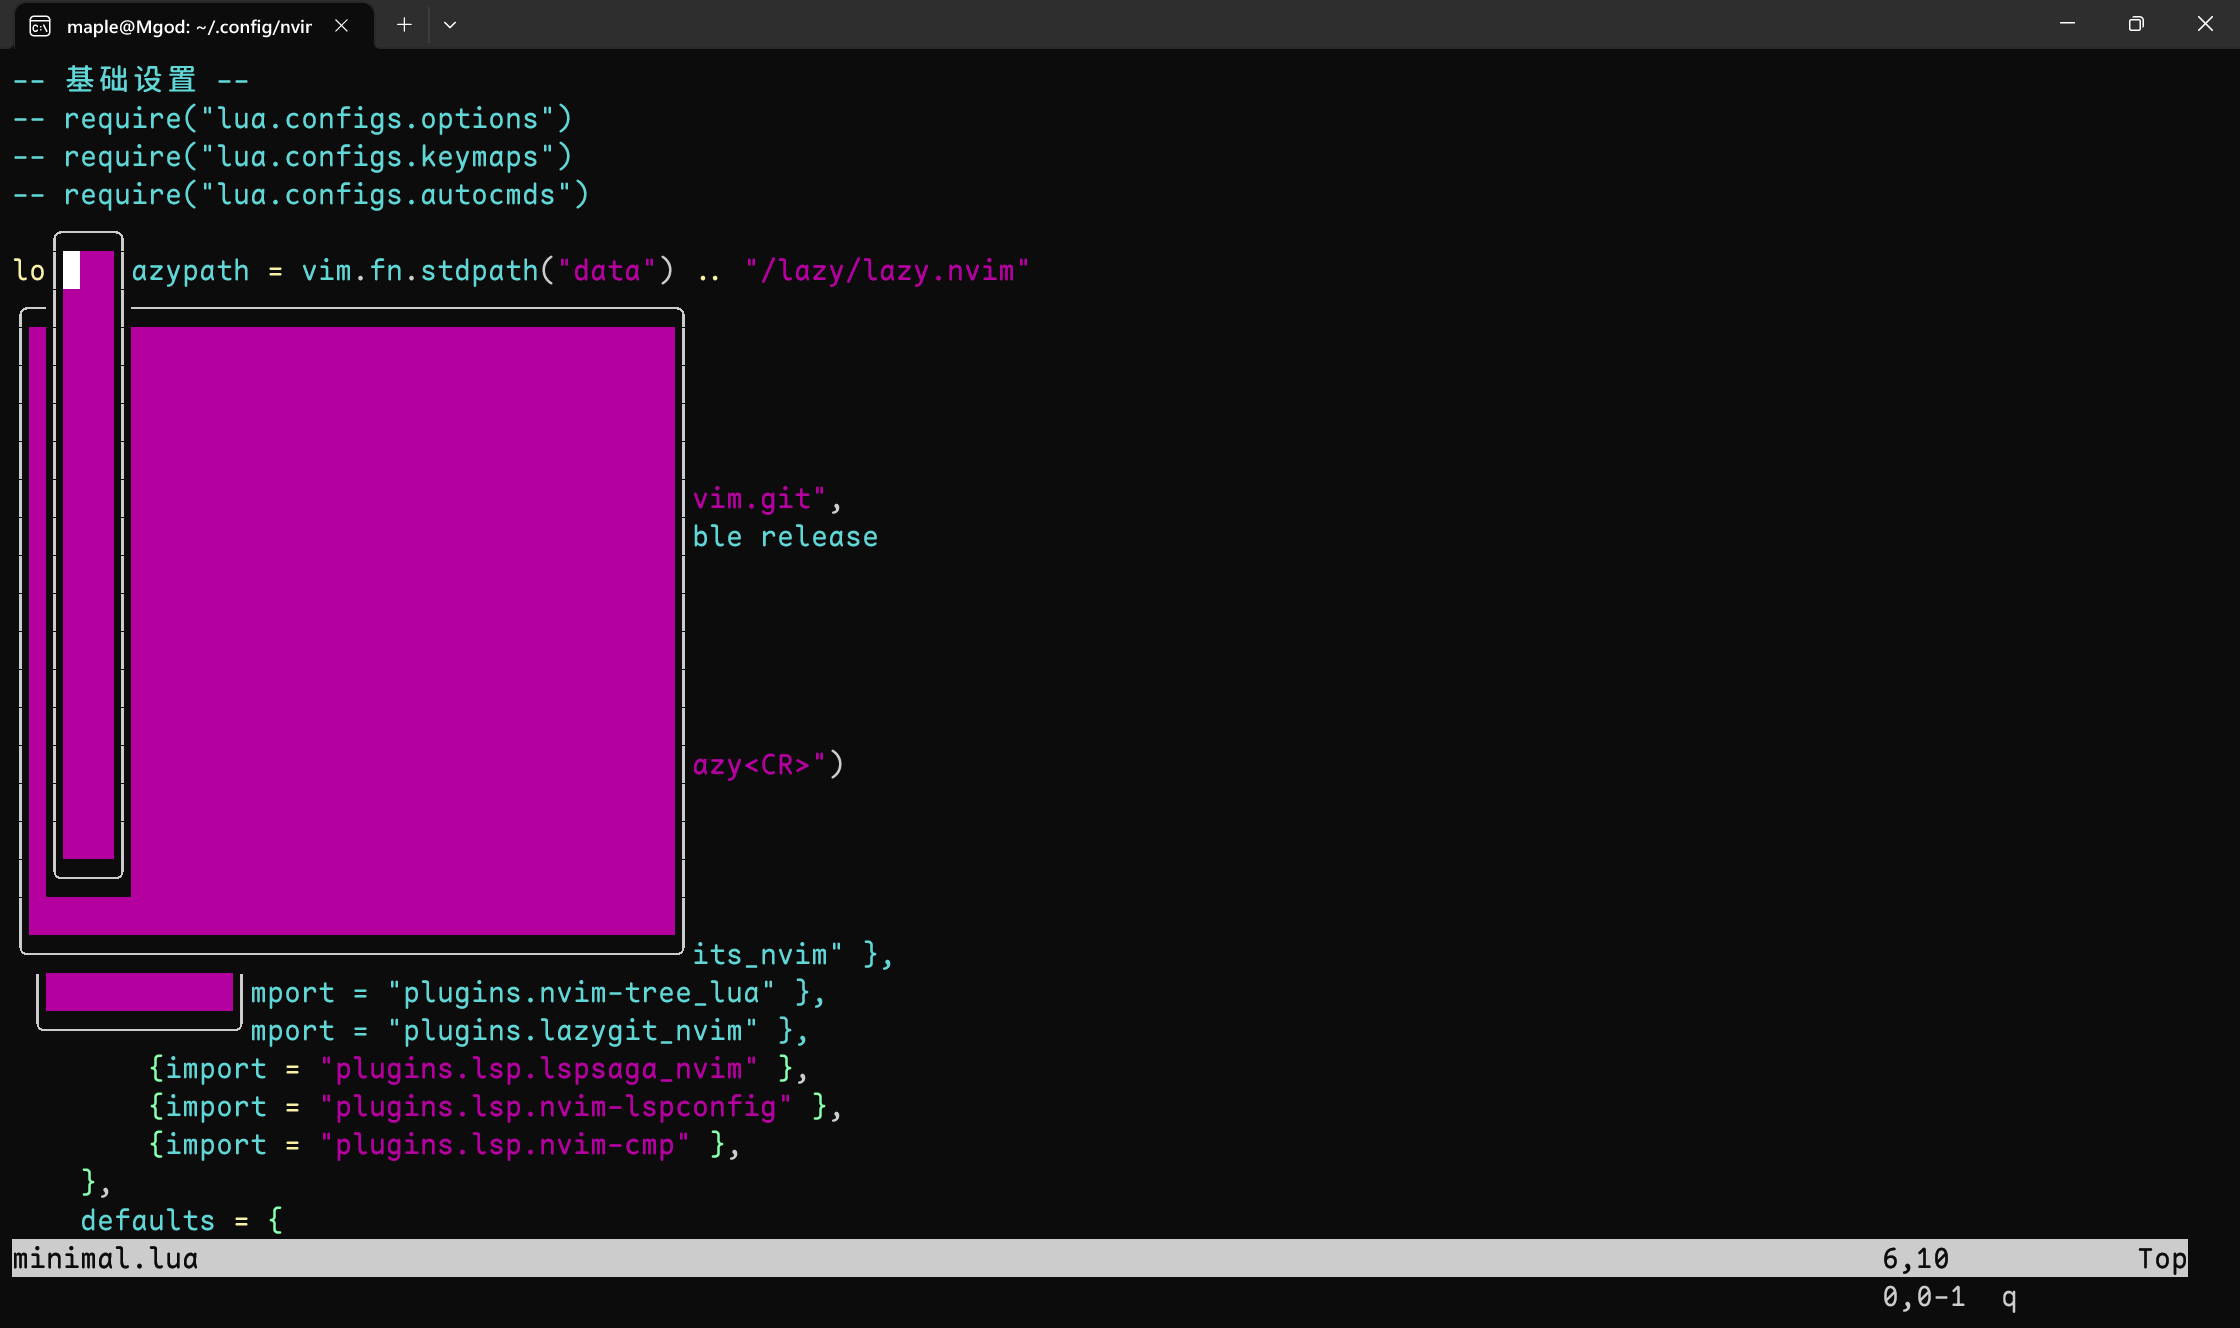
Task: Click the small magenta swatch near plugins.nvim-tree_lua line
Action: pyautogui.click(x=138, y=992)
